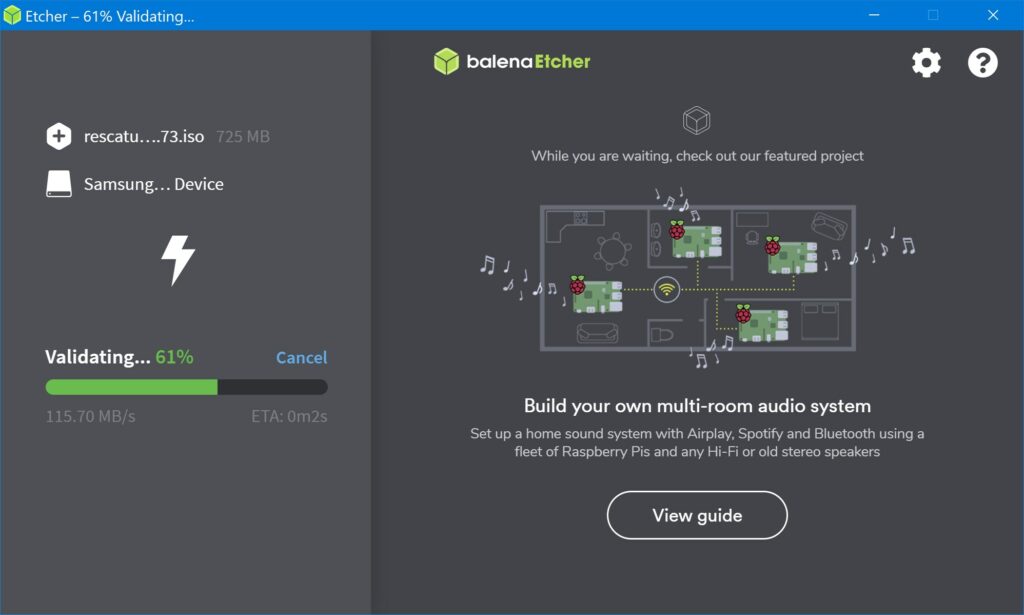
Task: Click the rescatu....73.iso file name
Action: (144, 136)
